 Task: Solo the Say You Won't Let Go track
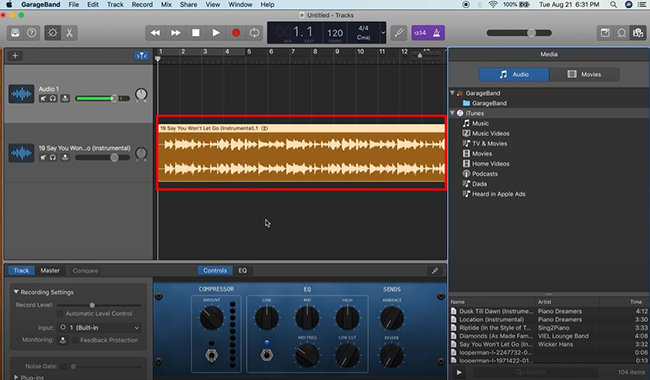pos(53,157)
